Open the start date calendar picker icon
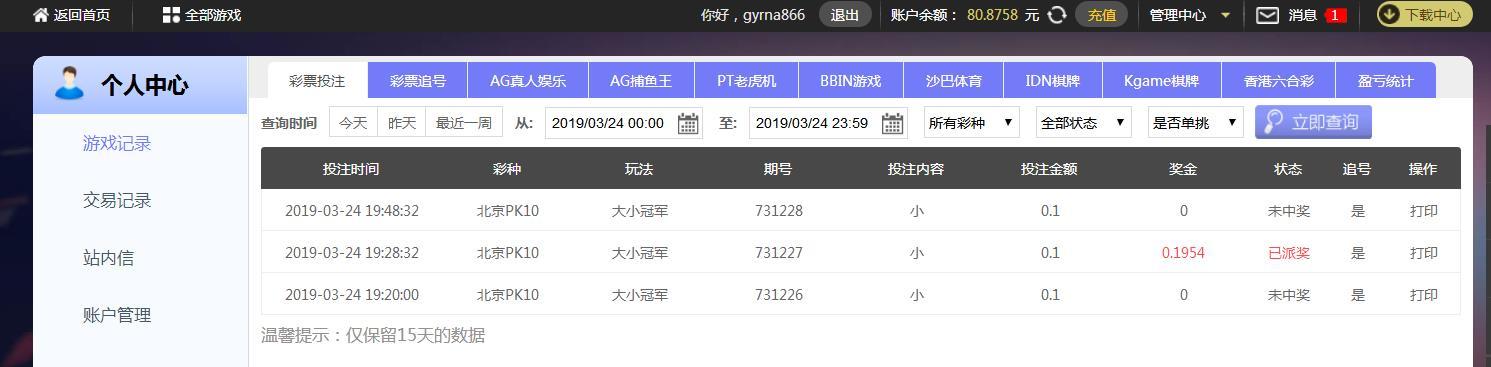 [688, 123]
